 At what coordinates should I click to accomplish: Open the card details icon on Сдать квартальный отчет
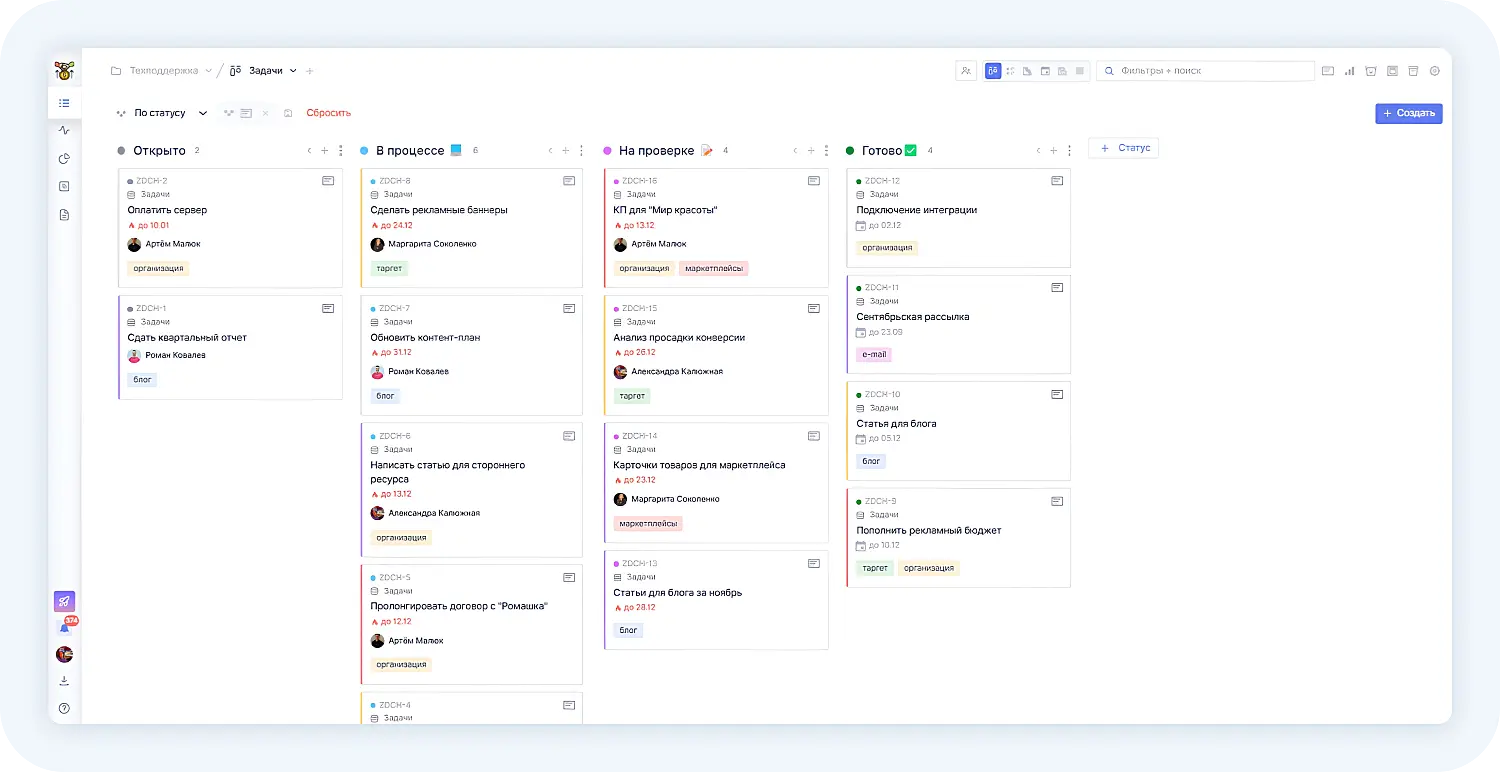tap(328, 308)
